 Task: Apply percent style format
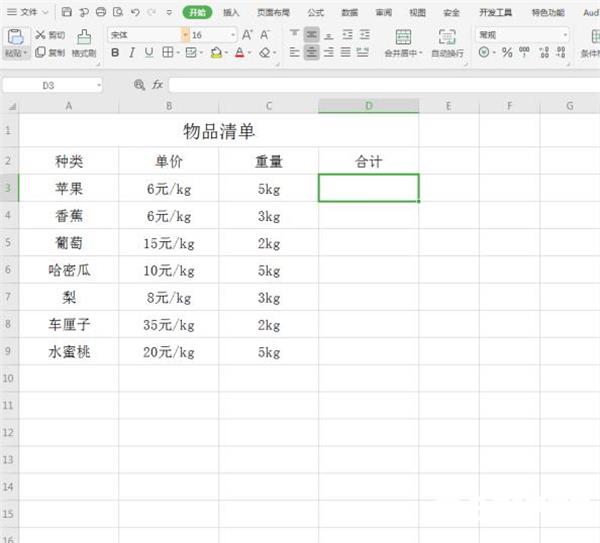click(x=507, y=52)
